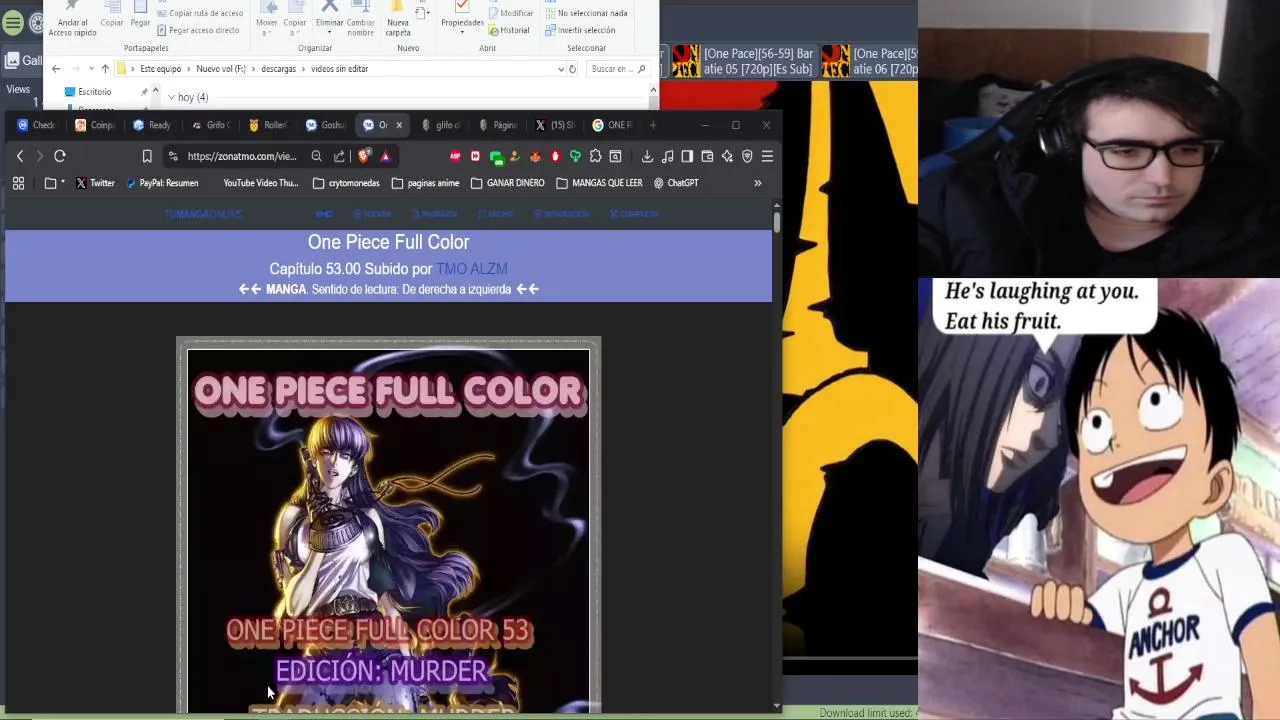Click Anclar al Acceso rápido in Explorer

(x=72, y=18)
